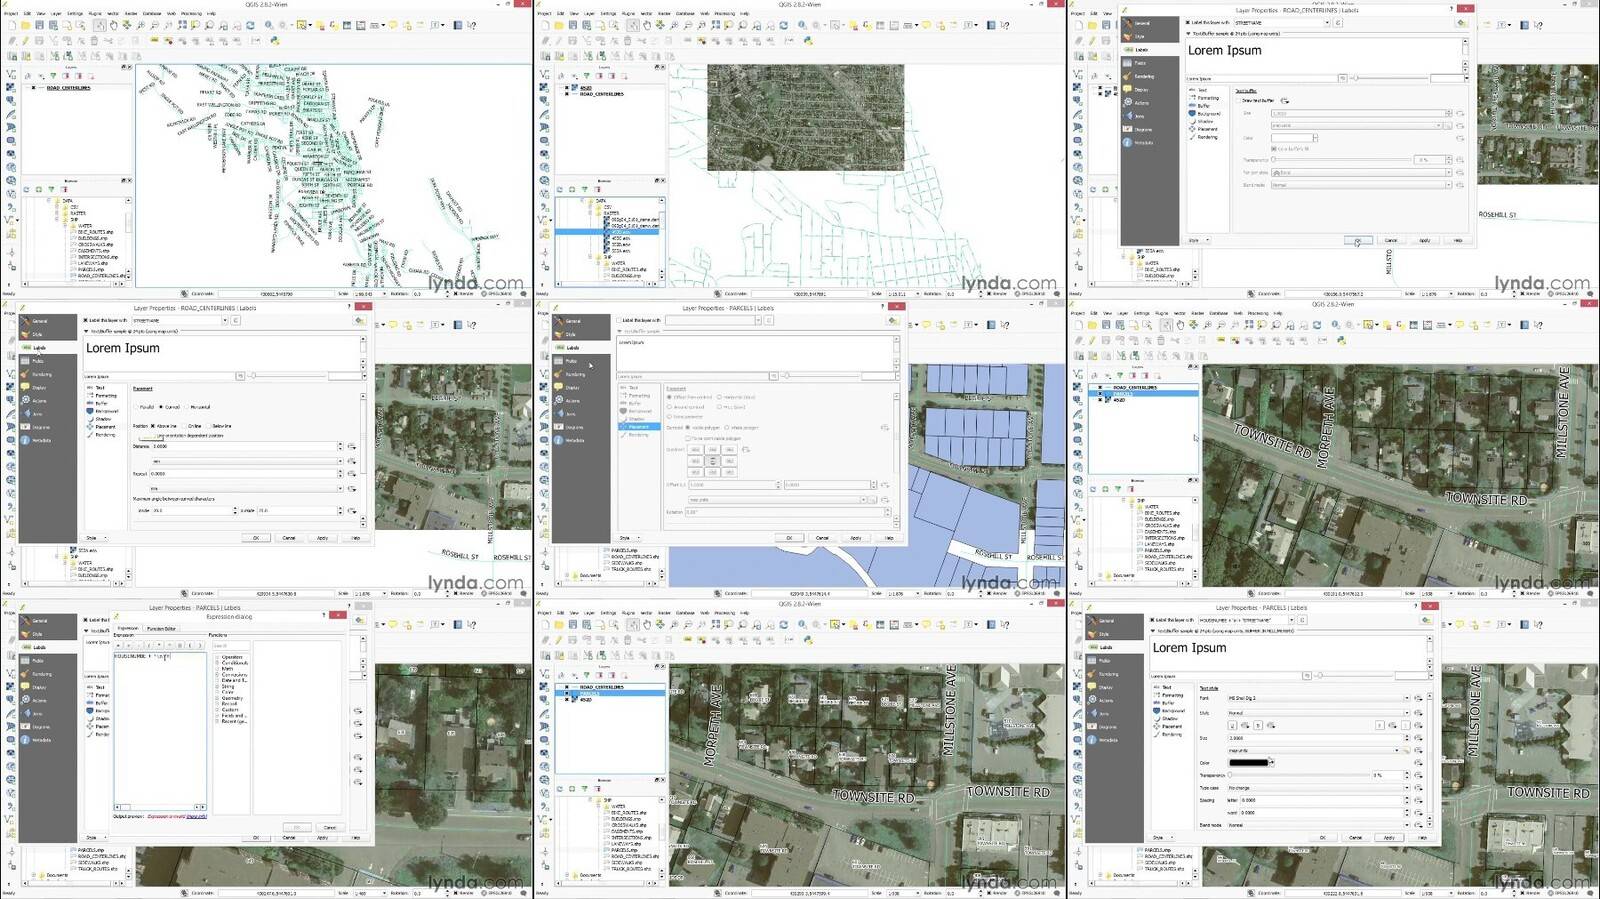The width and height of the screenshot is (1600, 899).
Task: Check 'On line' in ROAD_CENTERLINES Placement dialog
Action: click(x=184, y=426)
